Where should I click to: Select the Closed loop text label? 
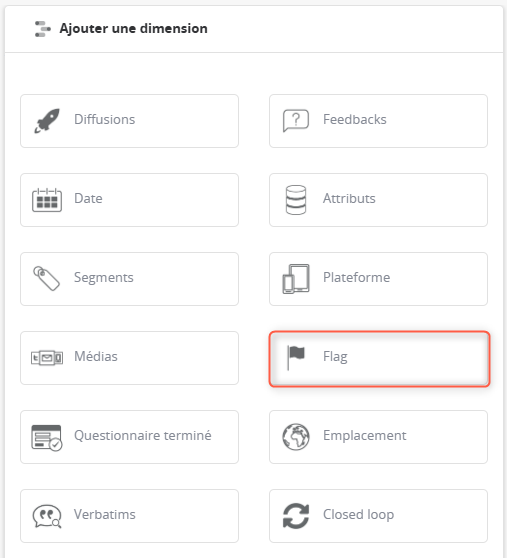[x=358, y=515]
